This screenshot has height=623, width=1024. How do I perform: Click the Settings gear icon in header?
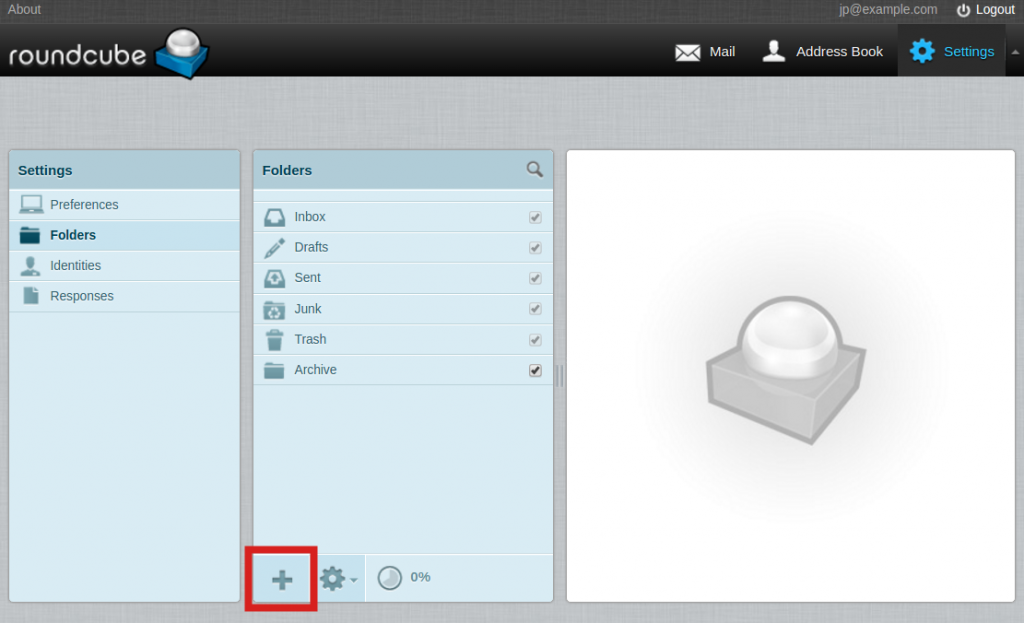[922, 51]
